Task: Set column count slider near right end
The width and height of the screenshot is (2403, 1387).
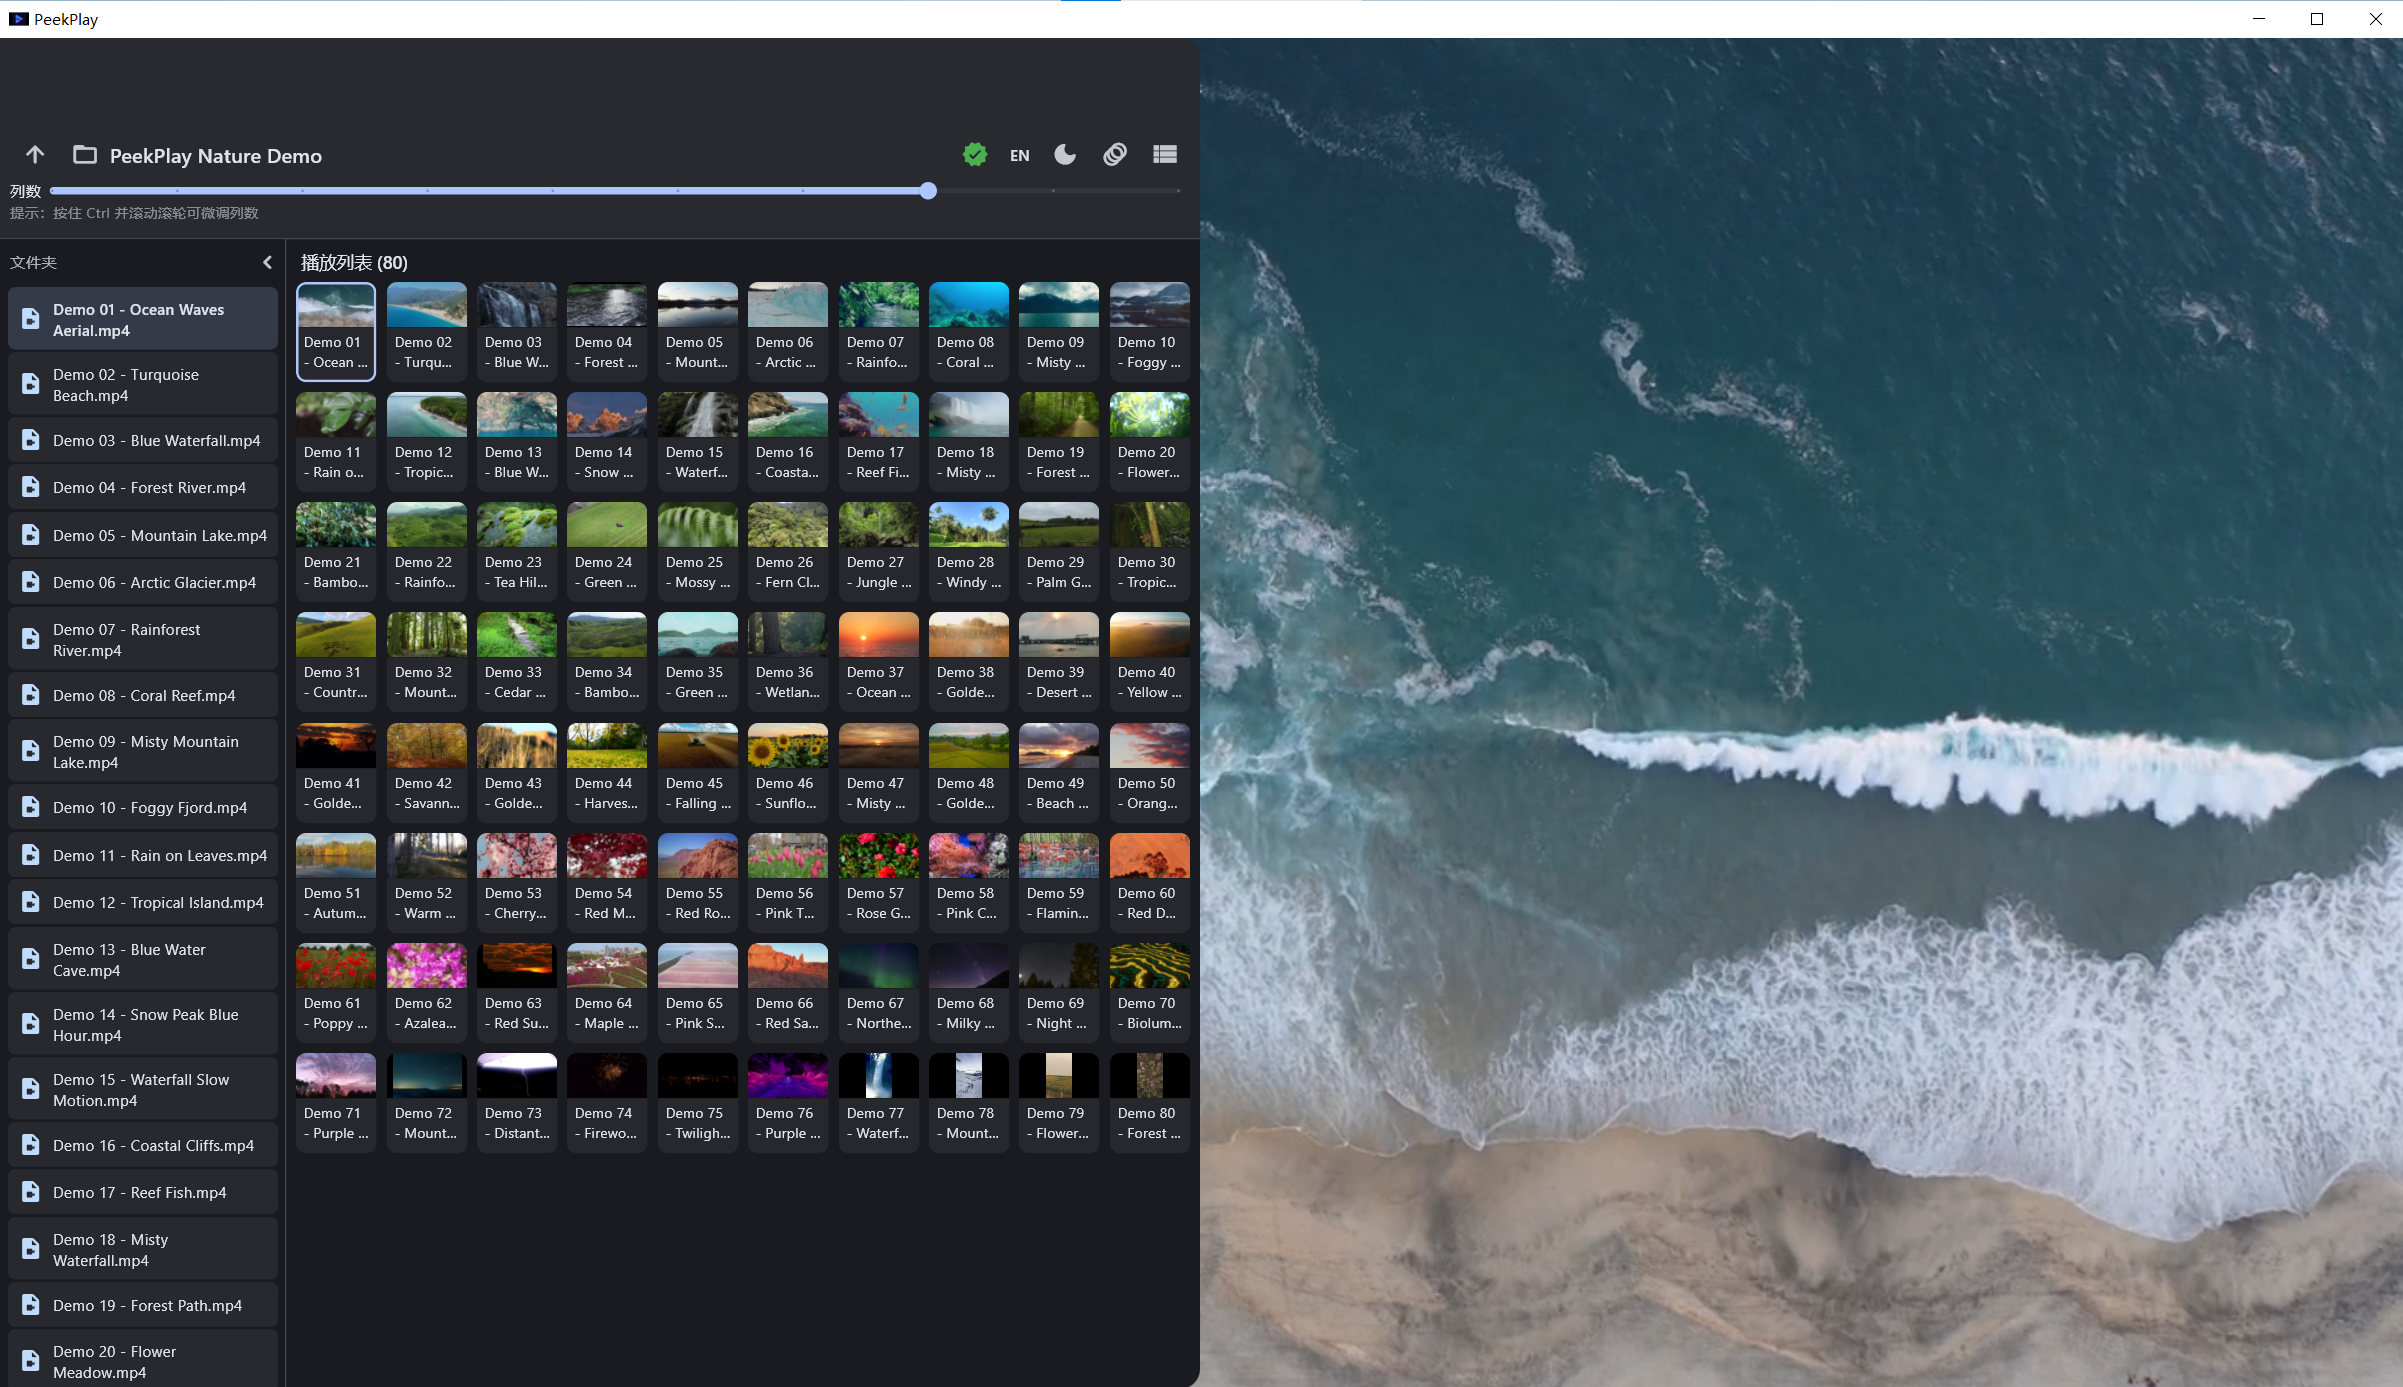Action: point(928,191)
